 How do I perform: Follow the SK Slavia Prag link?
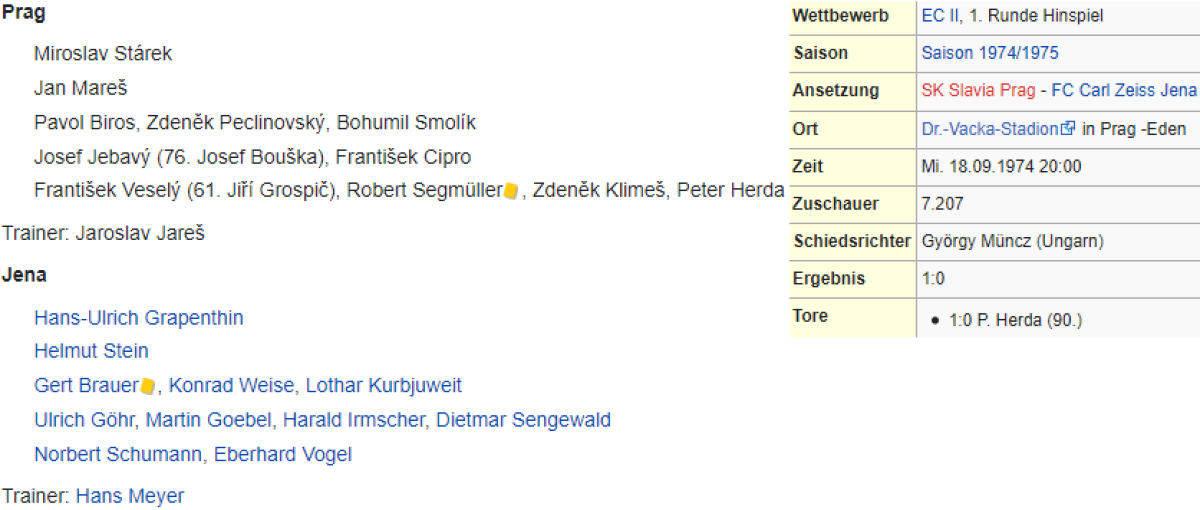[x=978, y=90]
